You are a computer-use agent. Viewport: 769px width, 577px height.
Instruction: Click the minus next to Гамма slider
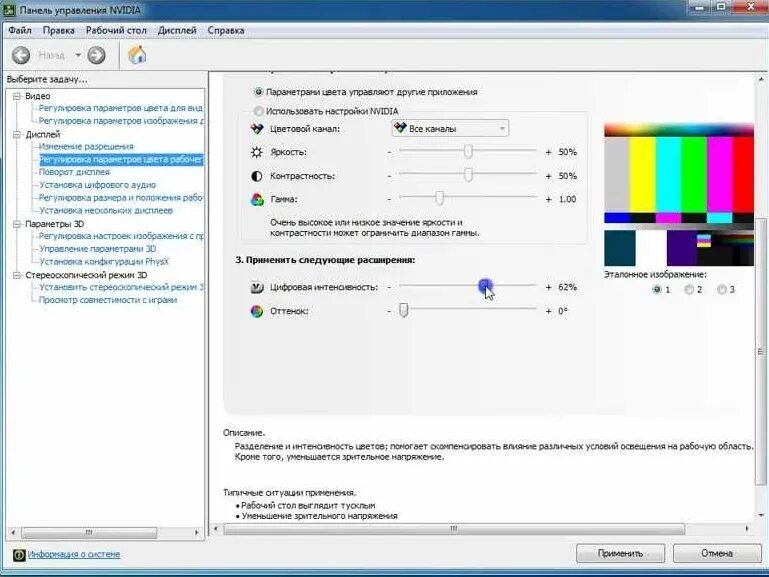389,200
